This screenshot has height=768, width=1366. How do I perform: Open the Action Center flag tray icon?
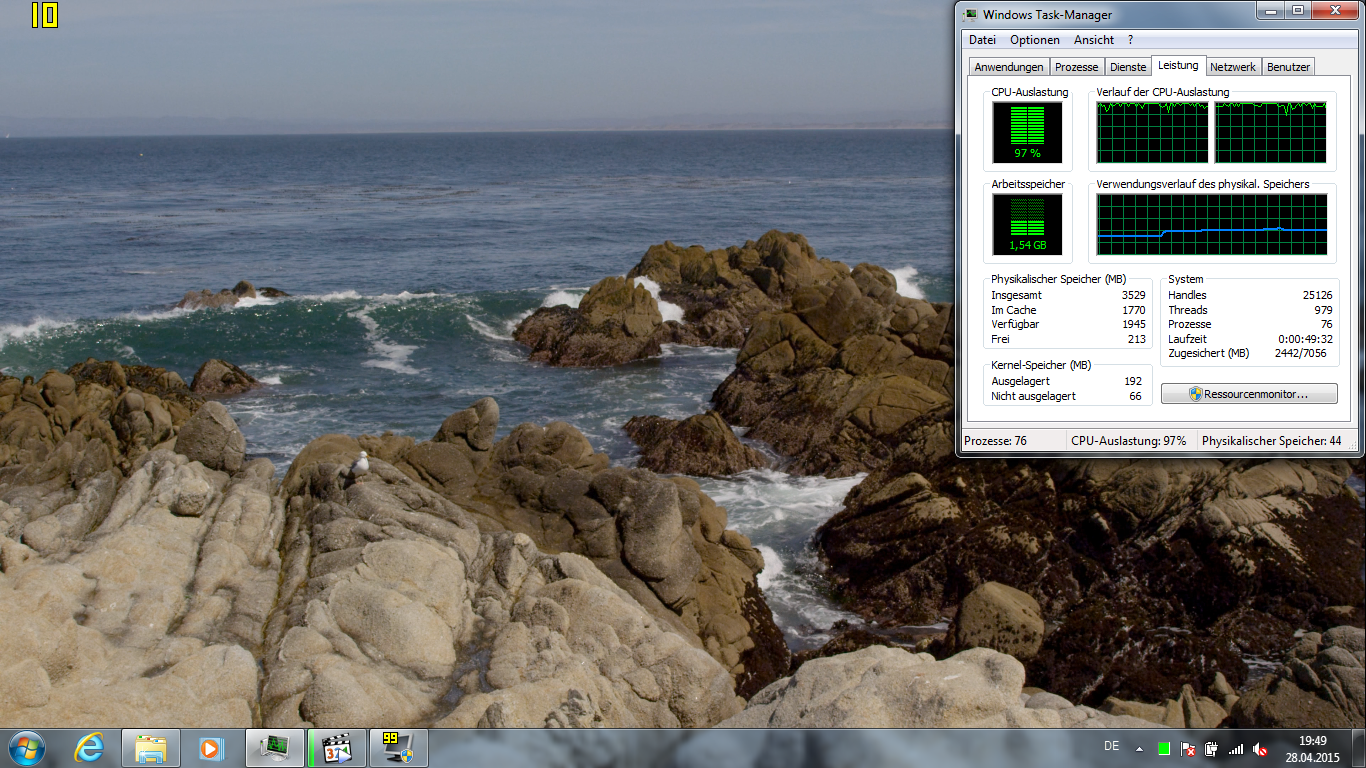(x=1188, y=748)
